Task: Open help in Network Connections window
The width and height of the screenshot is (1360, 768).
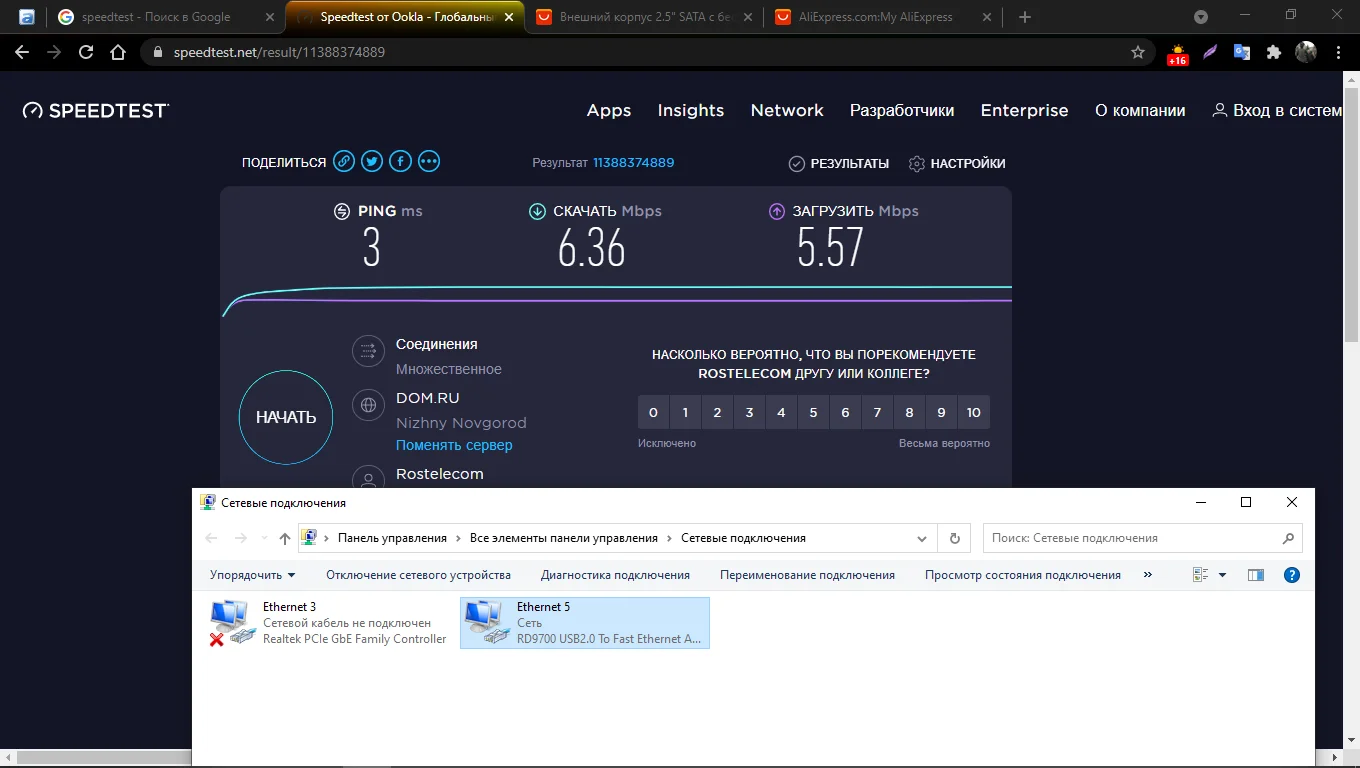Action: pos(1291,575)
